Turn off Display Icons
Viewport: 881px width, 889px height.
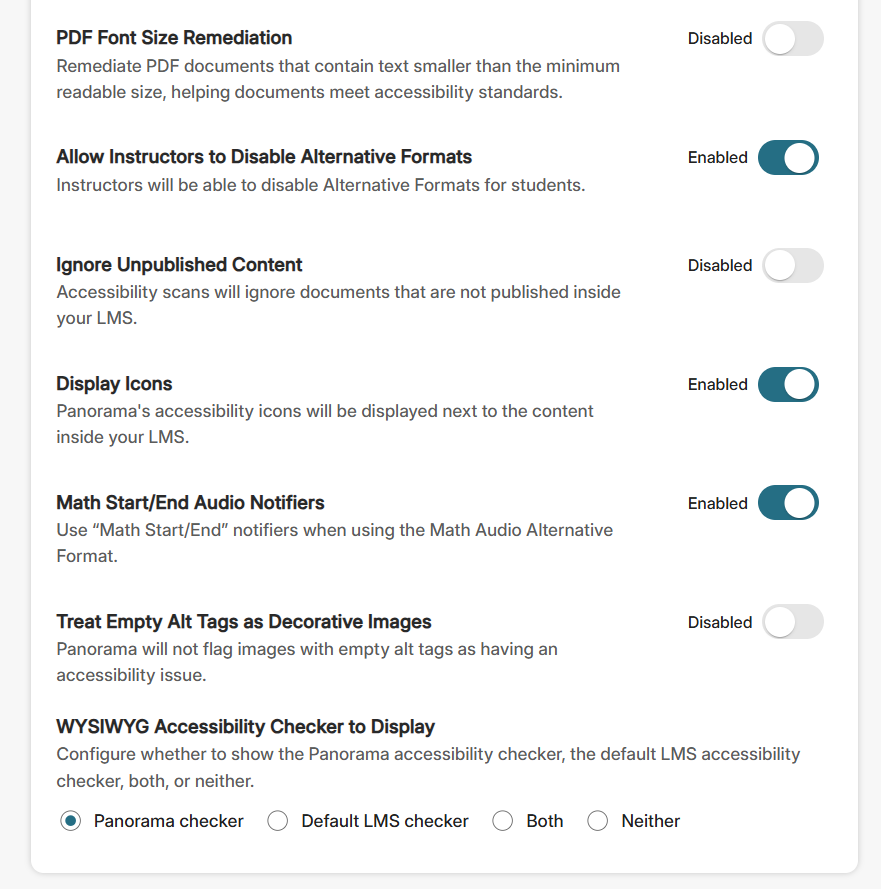(x=788, y=384)
